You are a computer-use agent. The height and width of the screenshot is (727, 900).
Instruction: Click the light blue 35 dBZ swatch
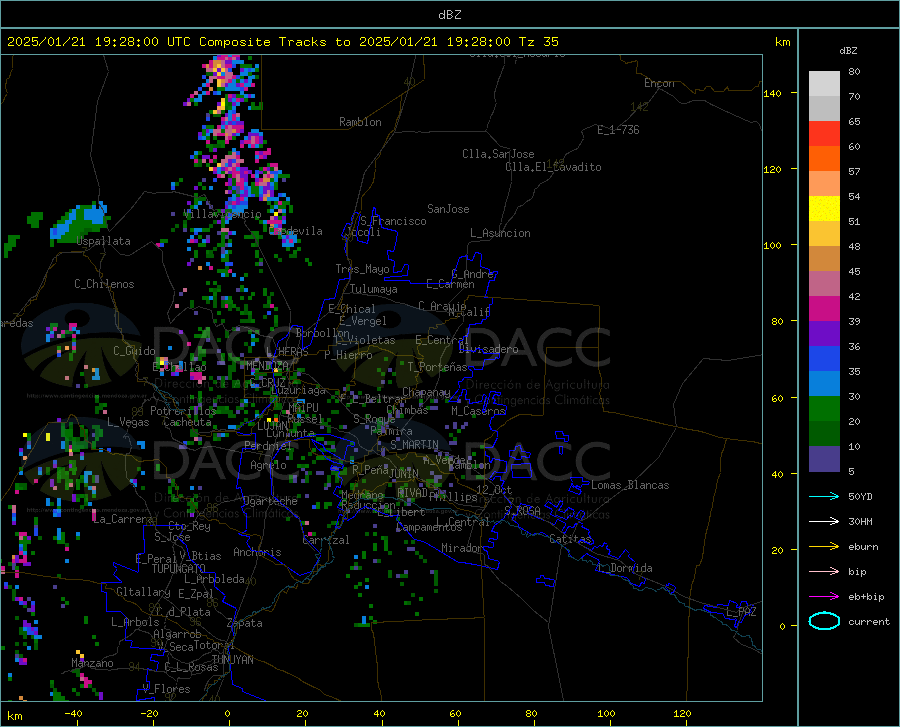point(824,384)
